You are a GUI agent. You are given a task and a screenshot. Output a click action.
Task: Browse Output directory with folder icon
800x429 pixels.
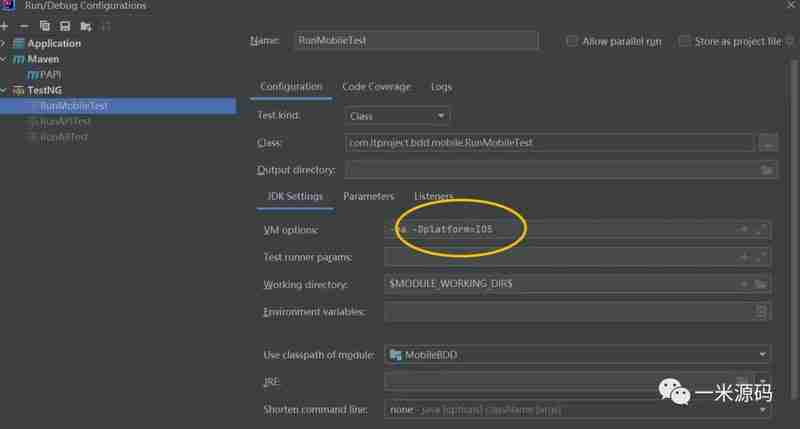pos(766,170)
